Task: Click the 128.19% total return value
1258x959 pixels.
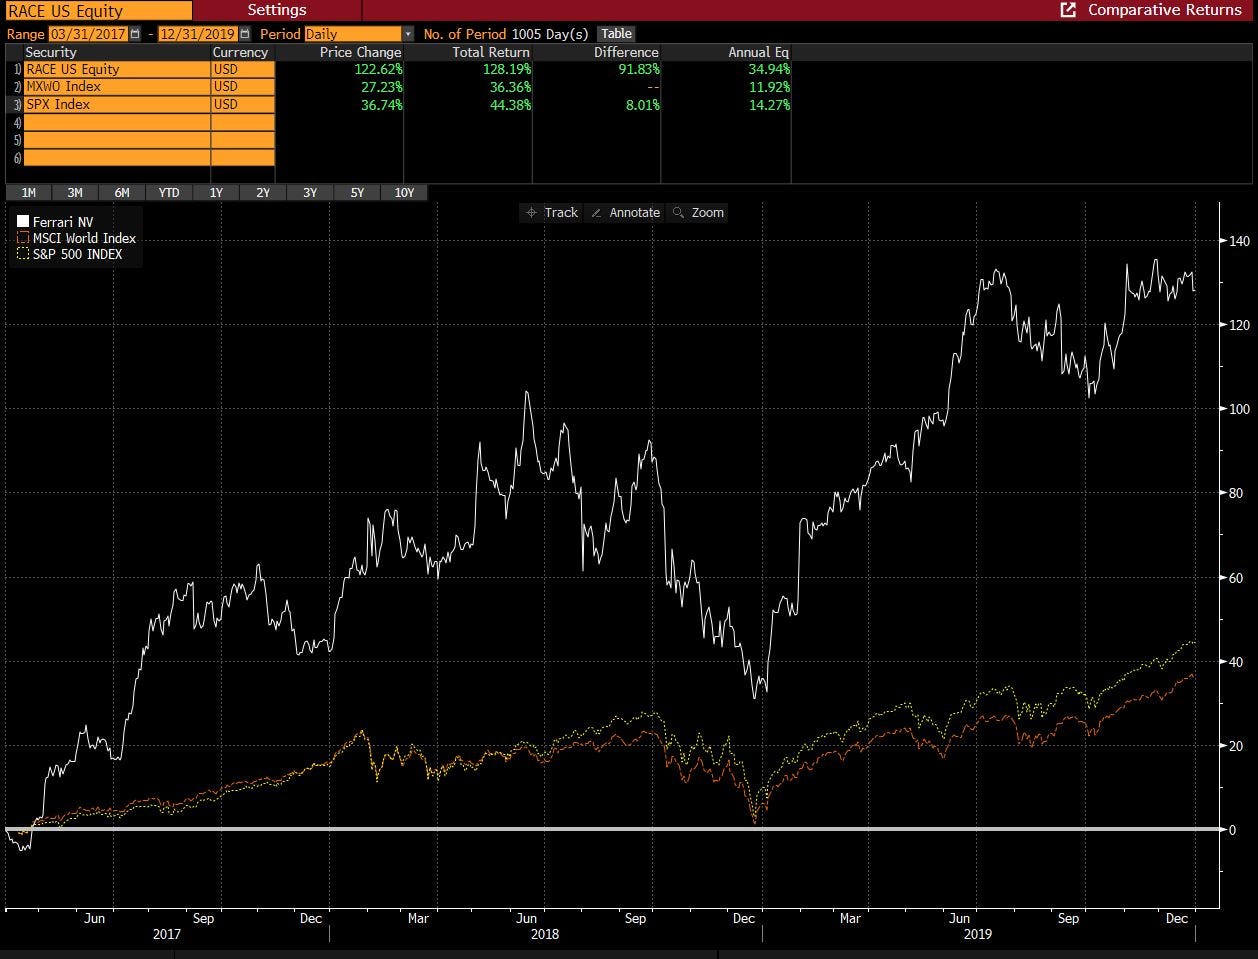Action: [x=505, y=69]
